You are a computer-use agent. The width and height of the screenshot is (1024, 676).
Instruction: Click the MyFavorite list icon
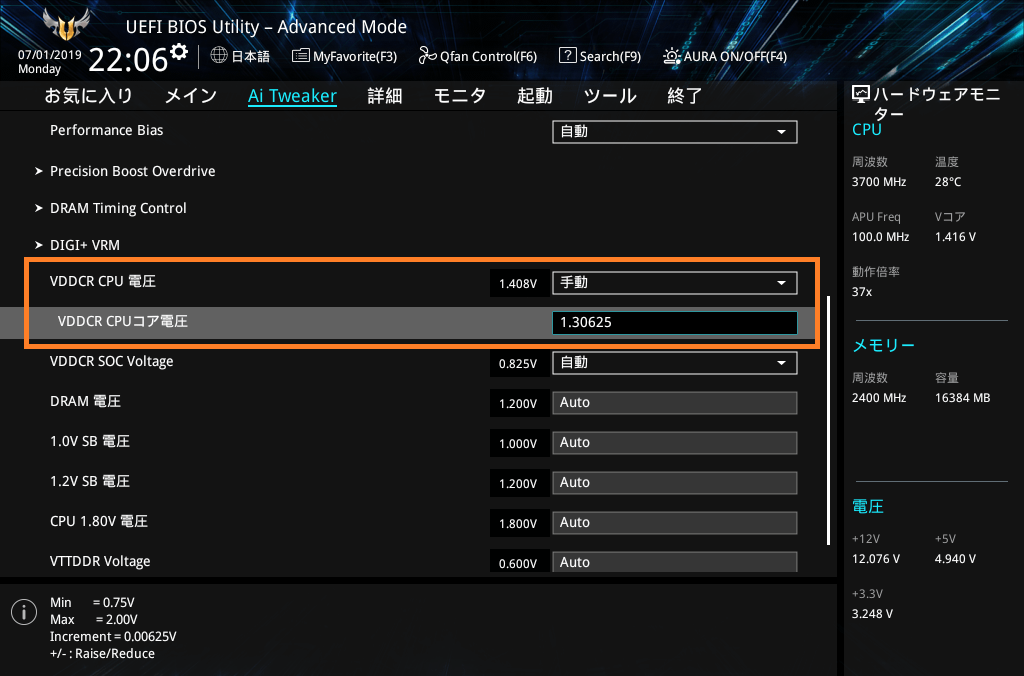(x=300, y=56)
